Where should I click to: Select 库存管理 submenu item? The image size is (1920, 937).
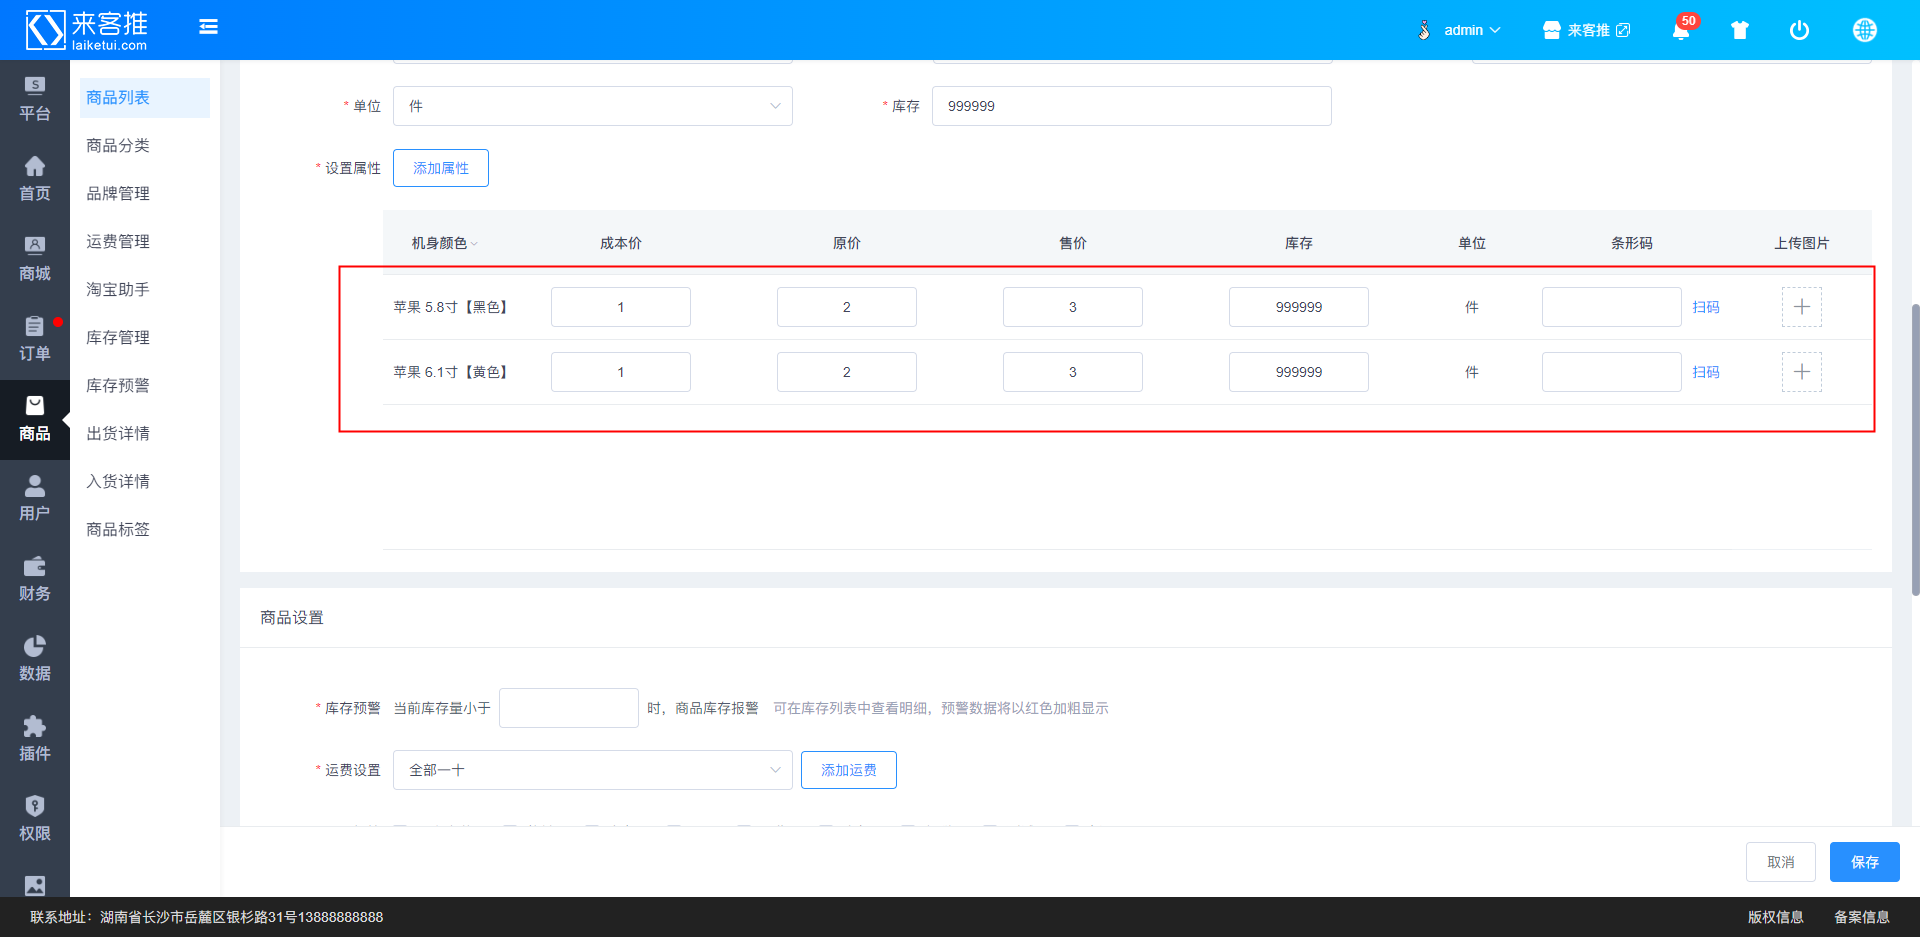[145, 338]
